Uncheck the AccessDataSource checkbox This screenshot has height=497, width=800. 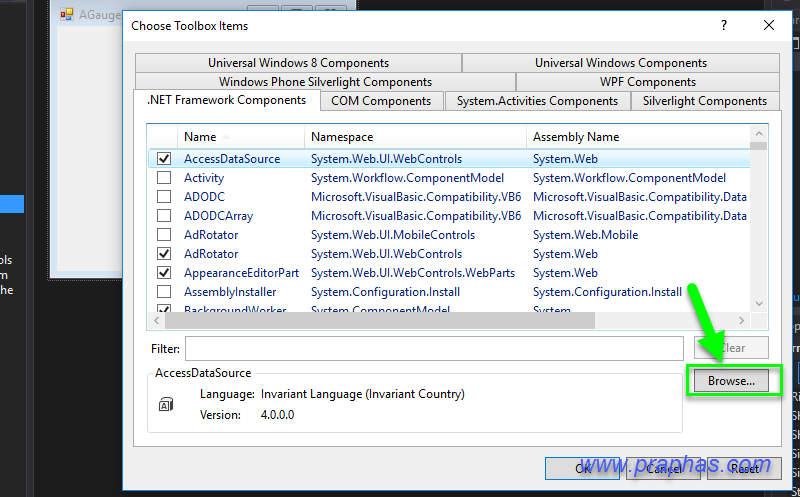(x=164, y=159)
